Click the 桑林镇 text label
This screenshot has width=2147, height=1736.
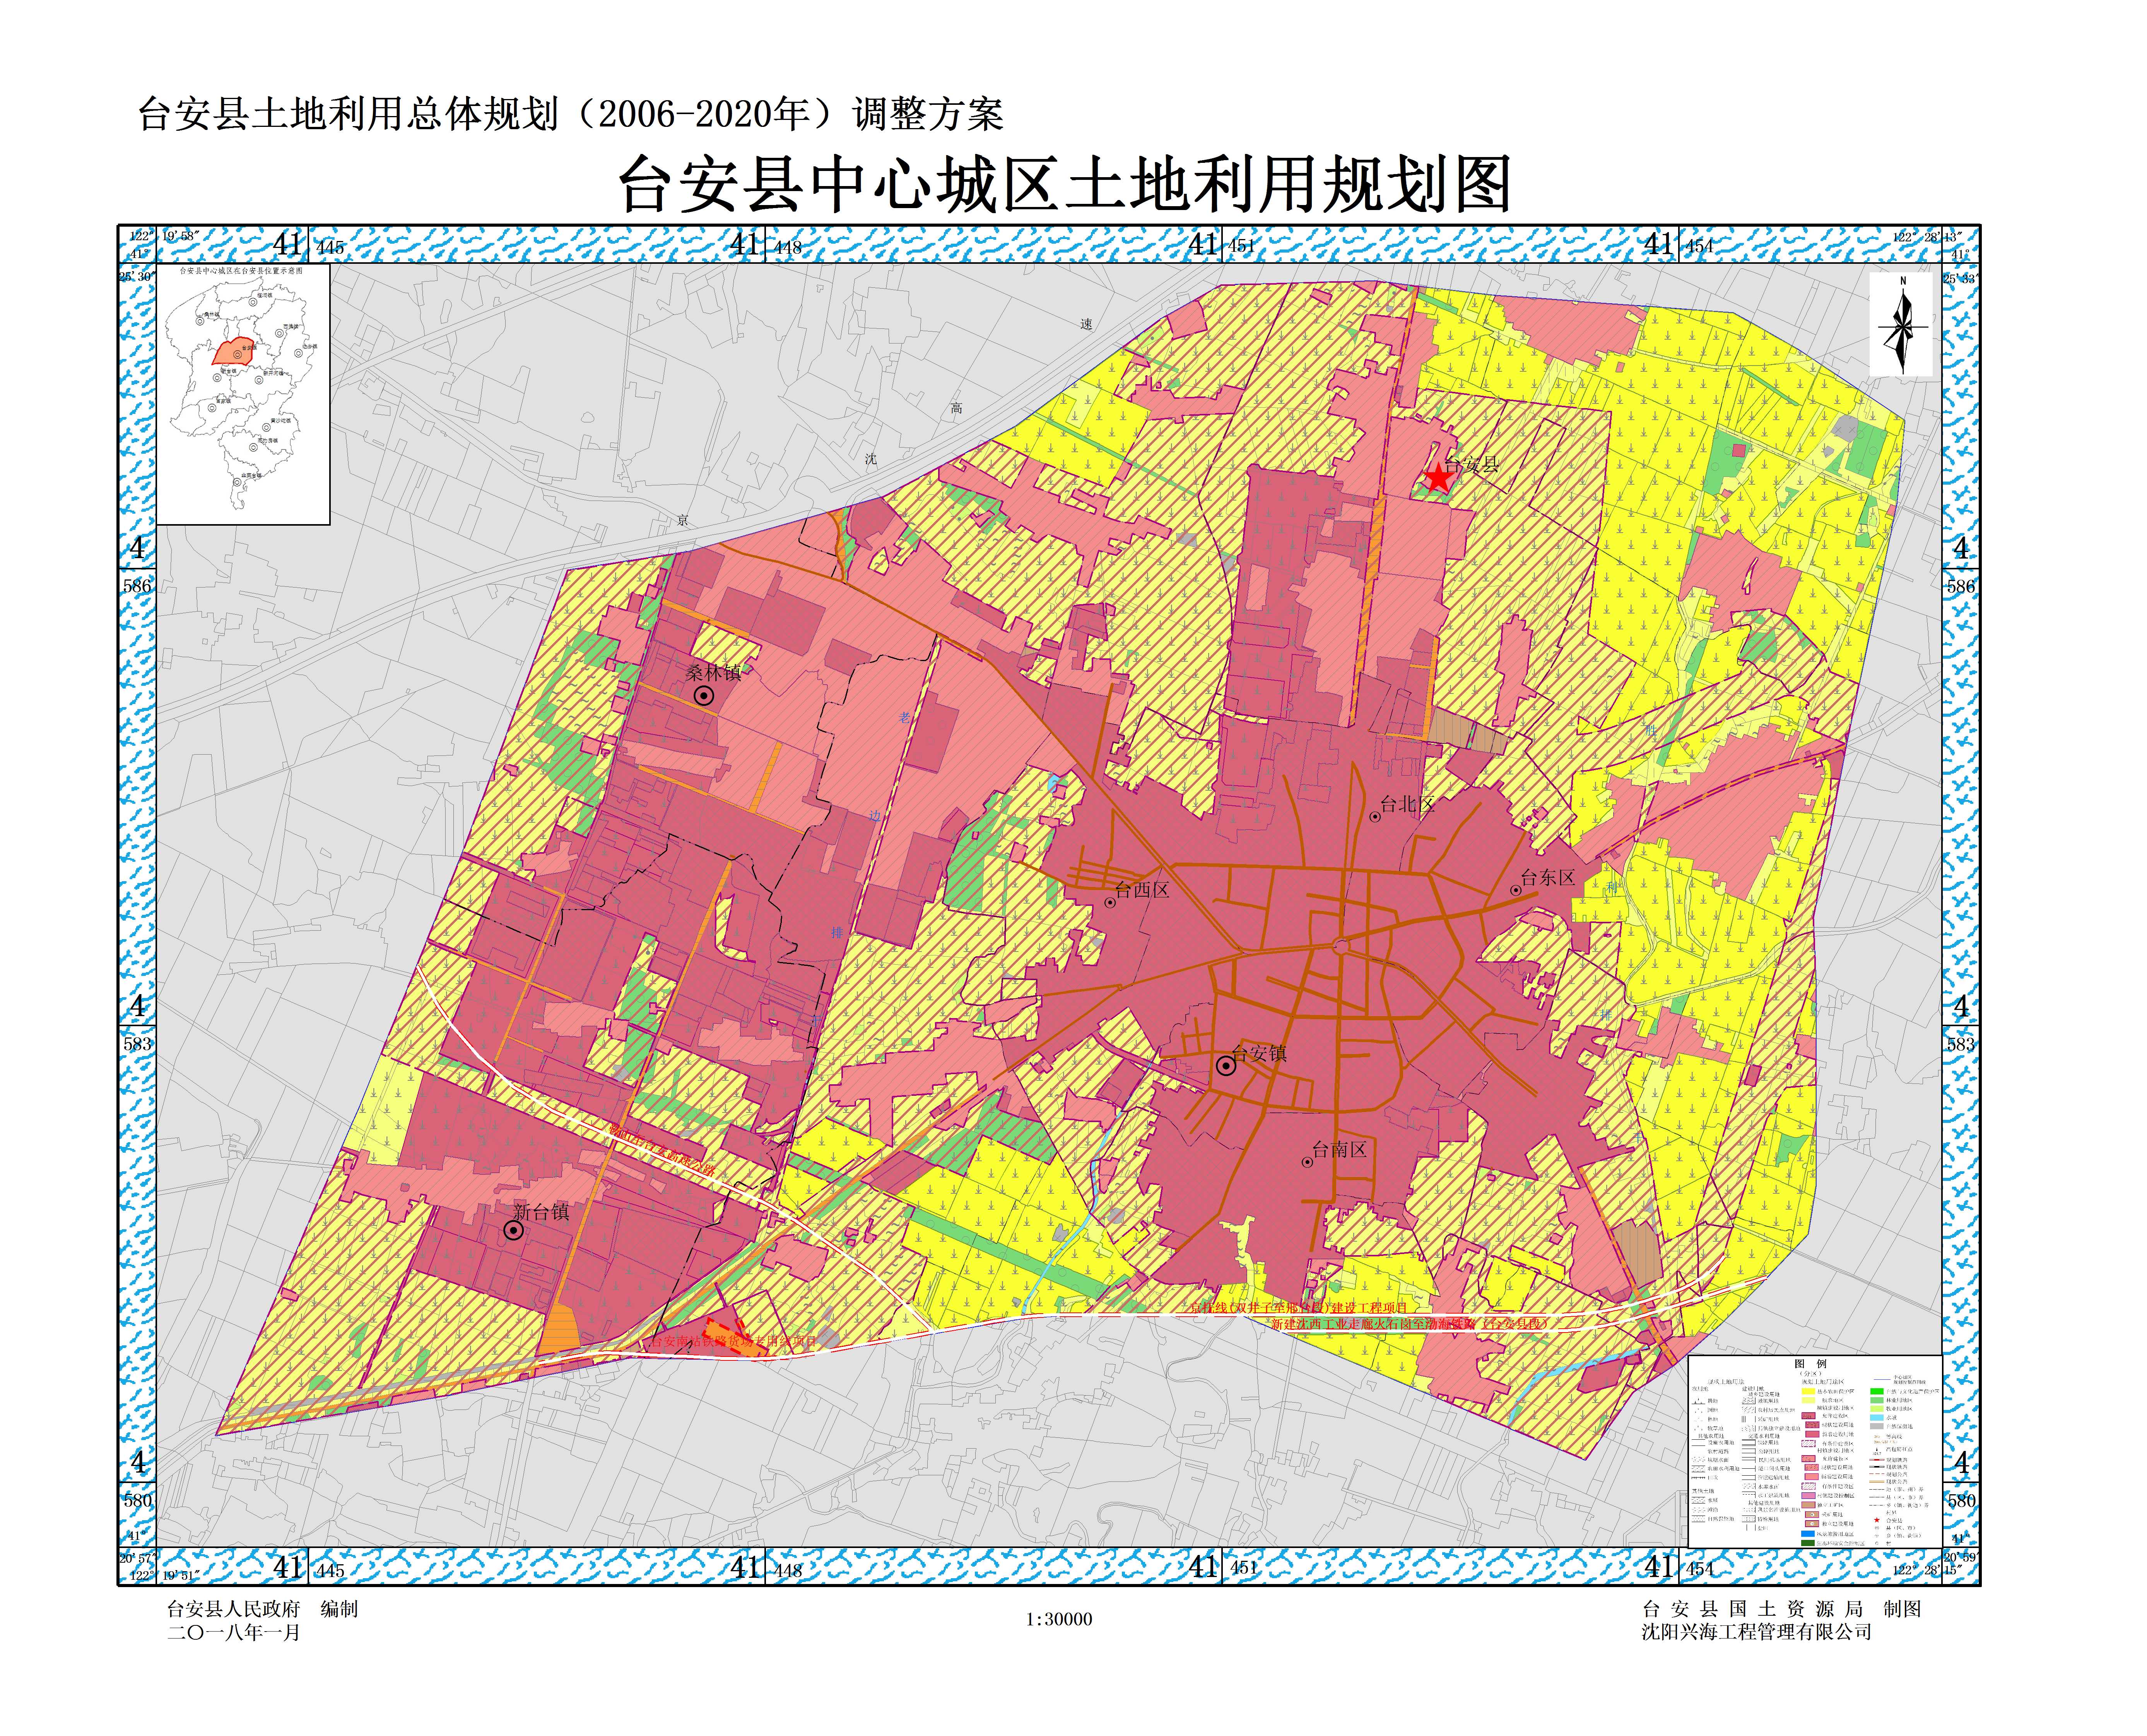coord(714,673)
